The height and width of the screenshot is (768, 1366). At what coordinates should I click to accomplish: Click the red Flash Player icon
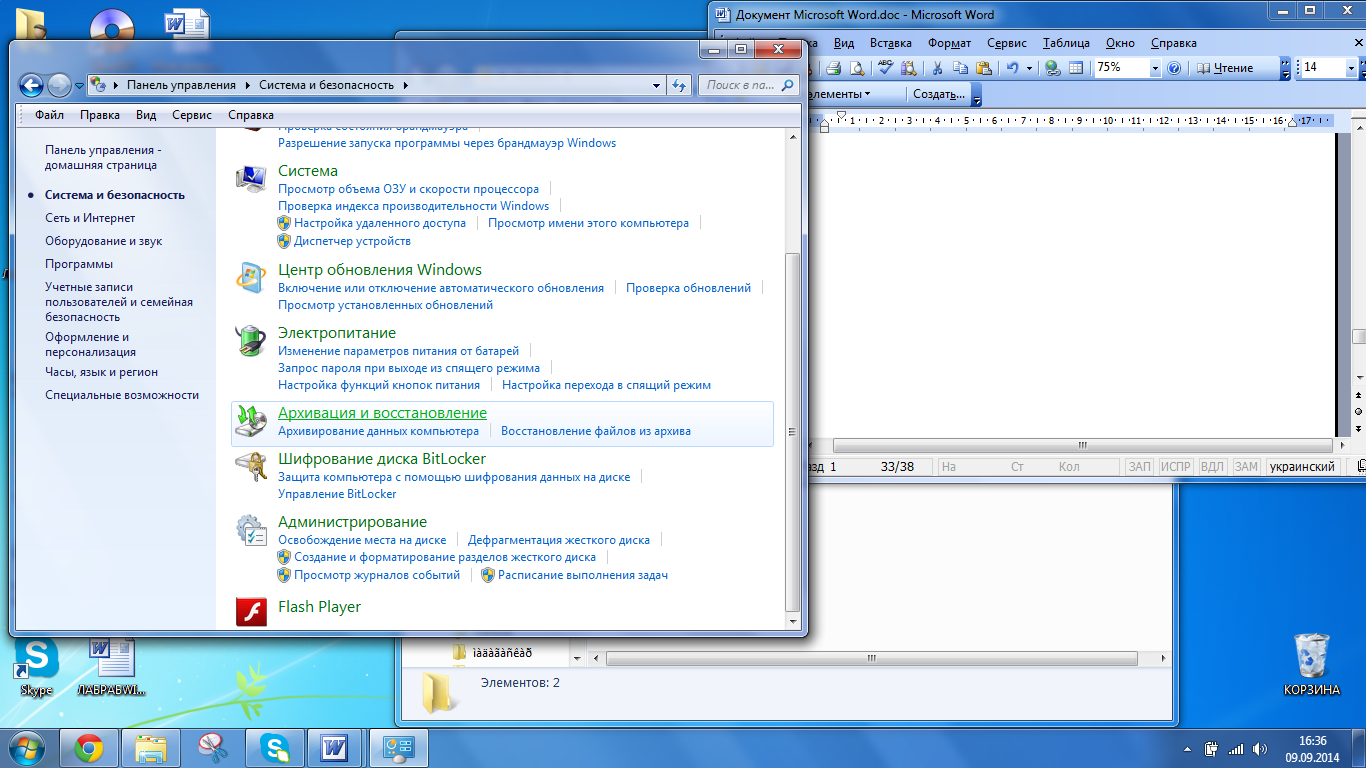pos(251,611)
